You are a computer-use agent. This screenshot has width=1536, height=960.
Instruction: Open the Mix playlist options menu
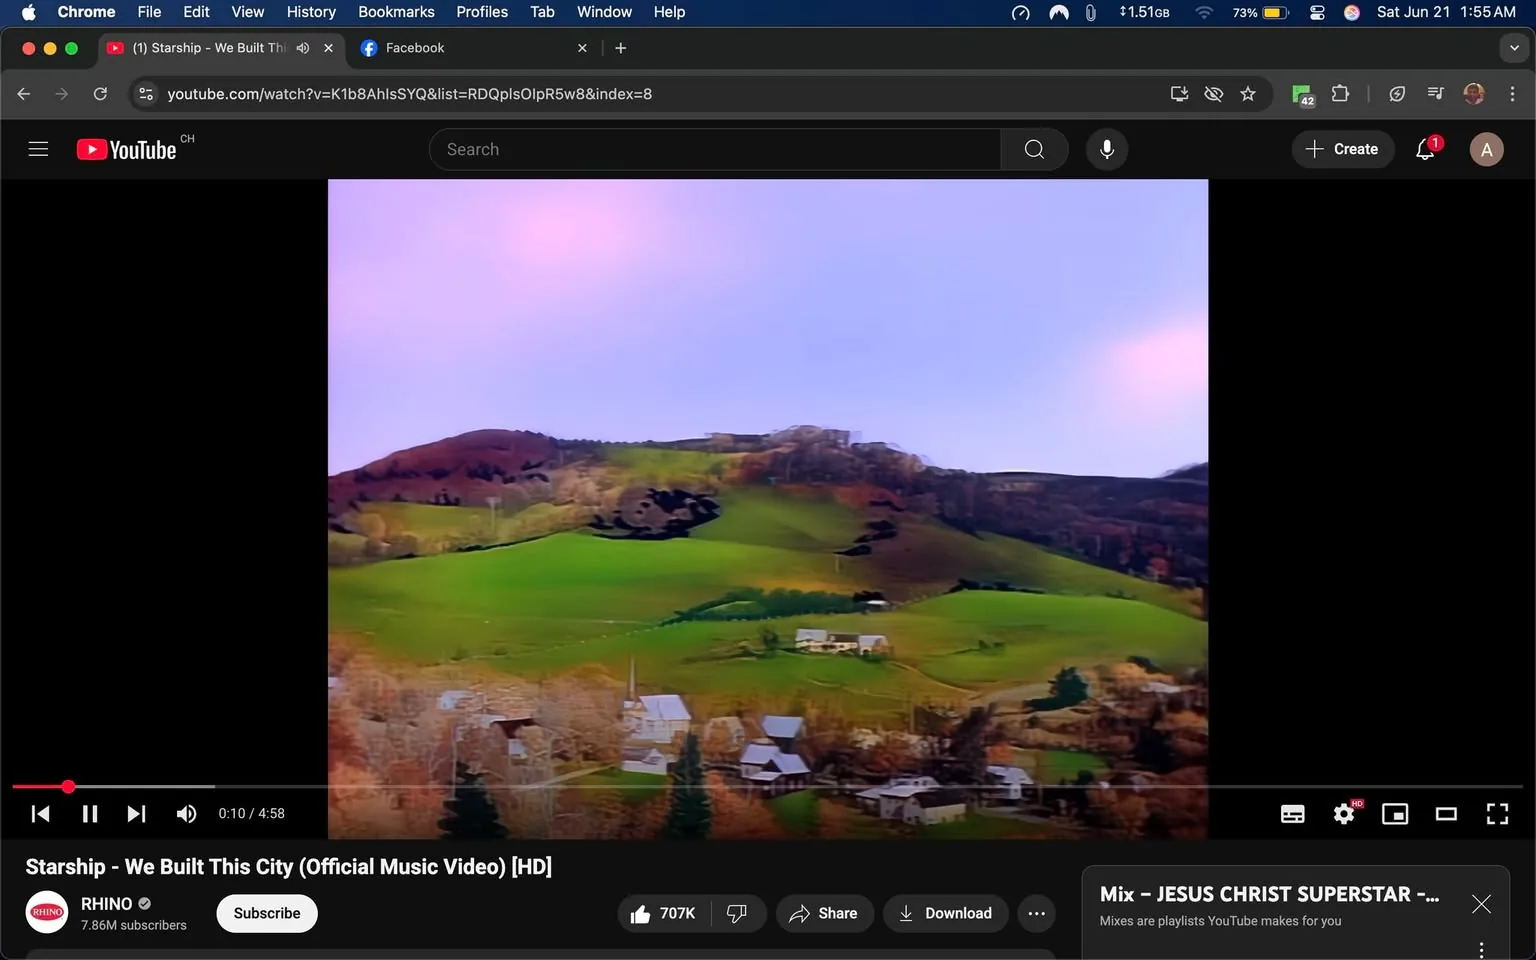pyautogui.click(x=1481, y=948)
